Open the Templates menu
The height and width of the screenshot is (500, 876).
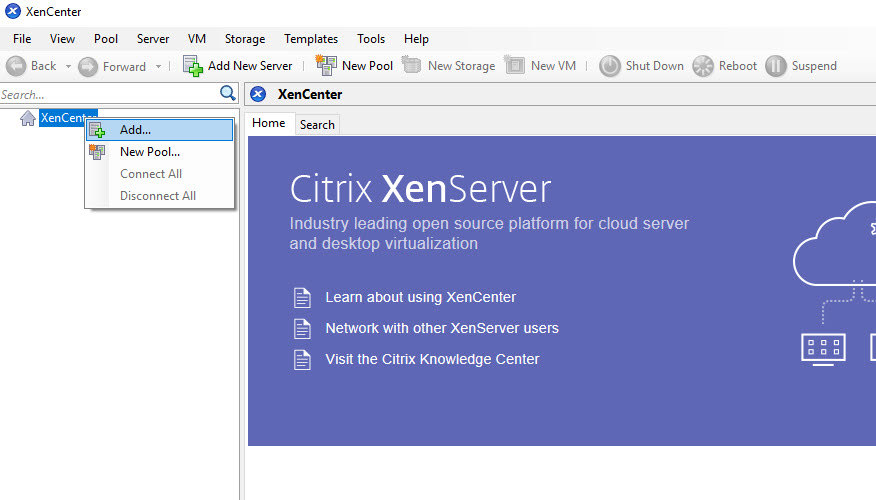pos(311,39)
